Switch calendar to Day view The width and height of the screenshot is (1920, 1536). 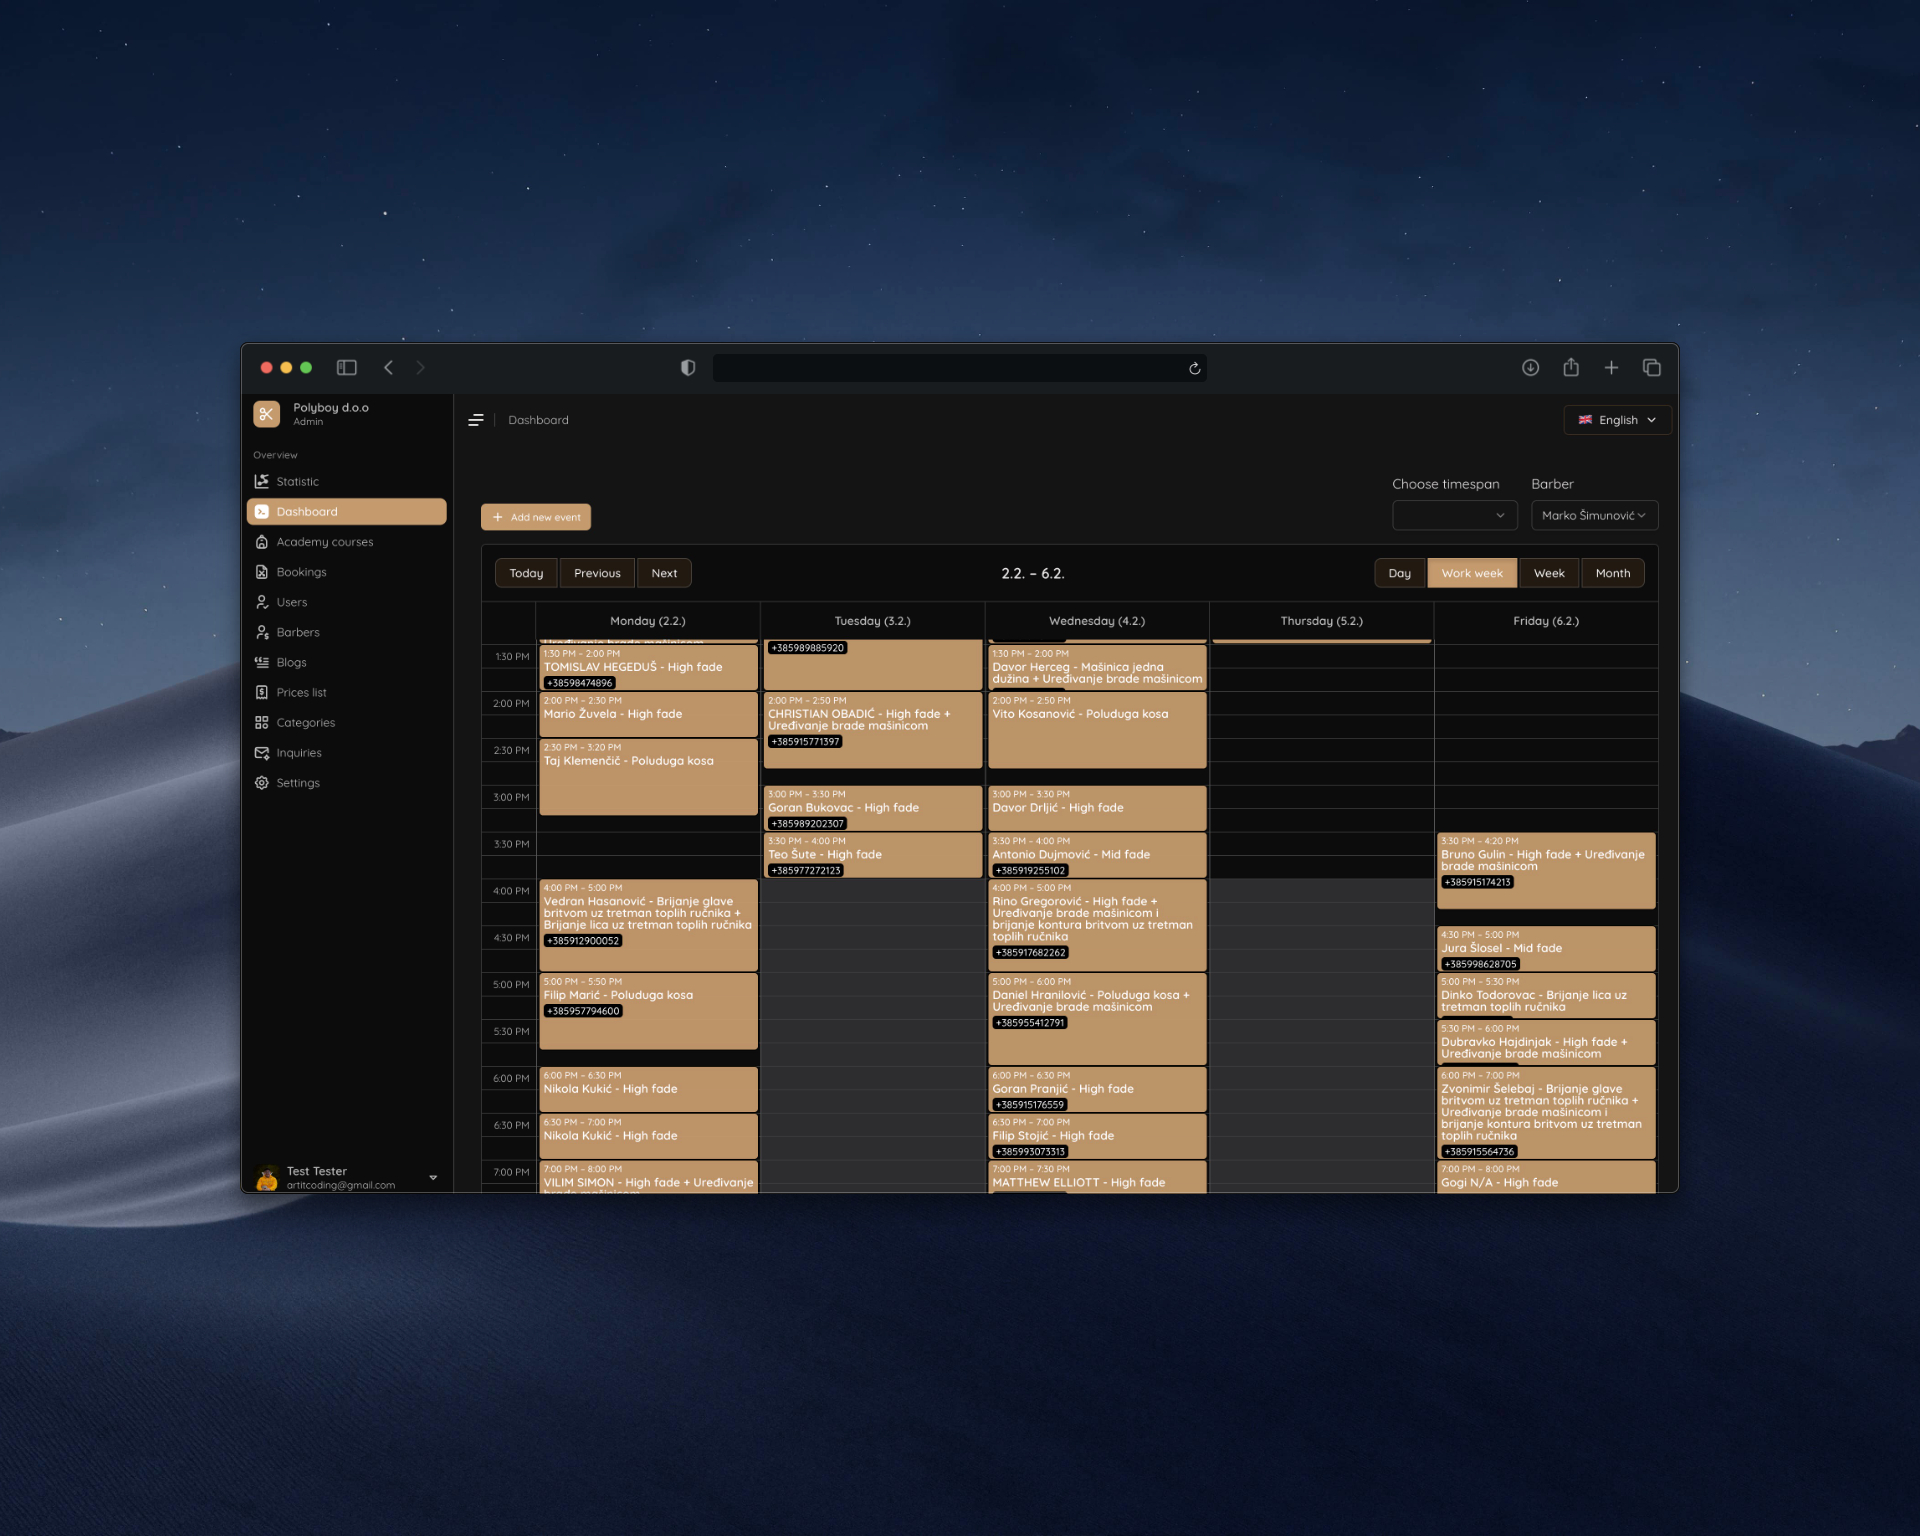pos(1399,573)
